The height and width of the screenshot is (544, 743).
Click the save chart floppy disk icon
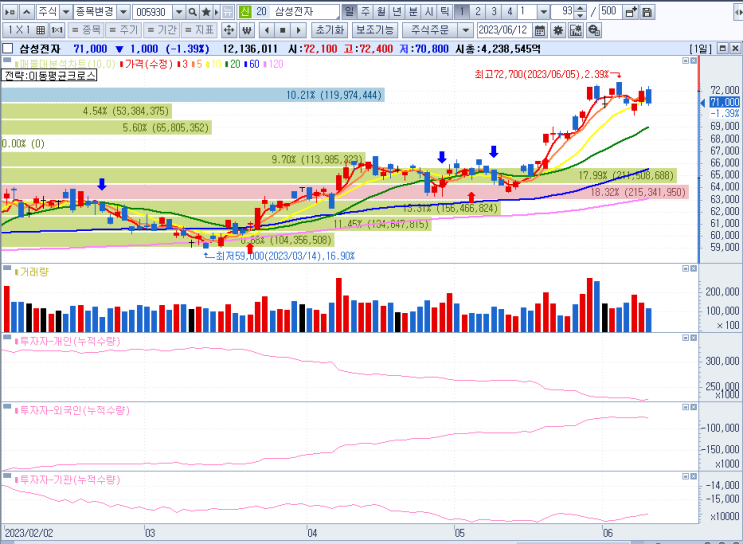coord(647,12)
